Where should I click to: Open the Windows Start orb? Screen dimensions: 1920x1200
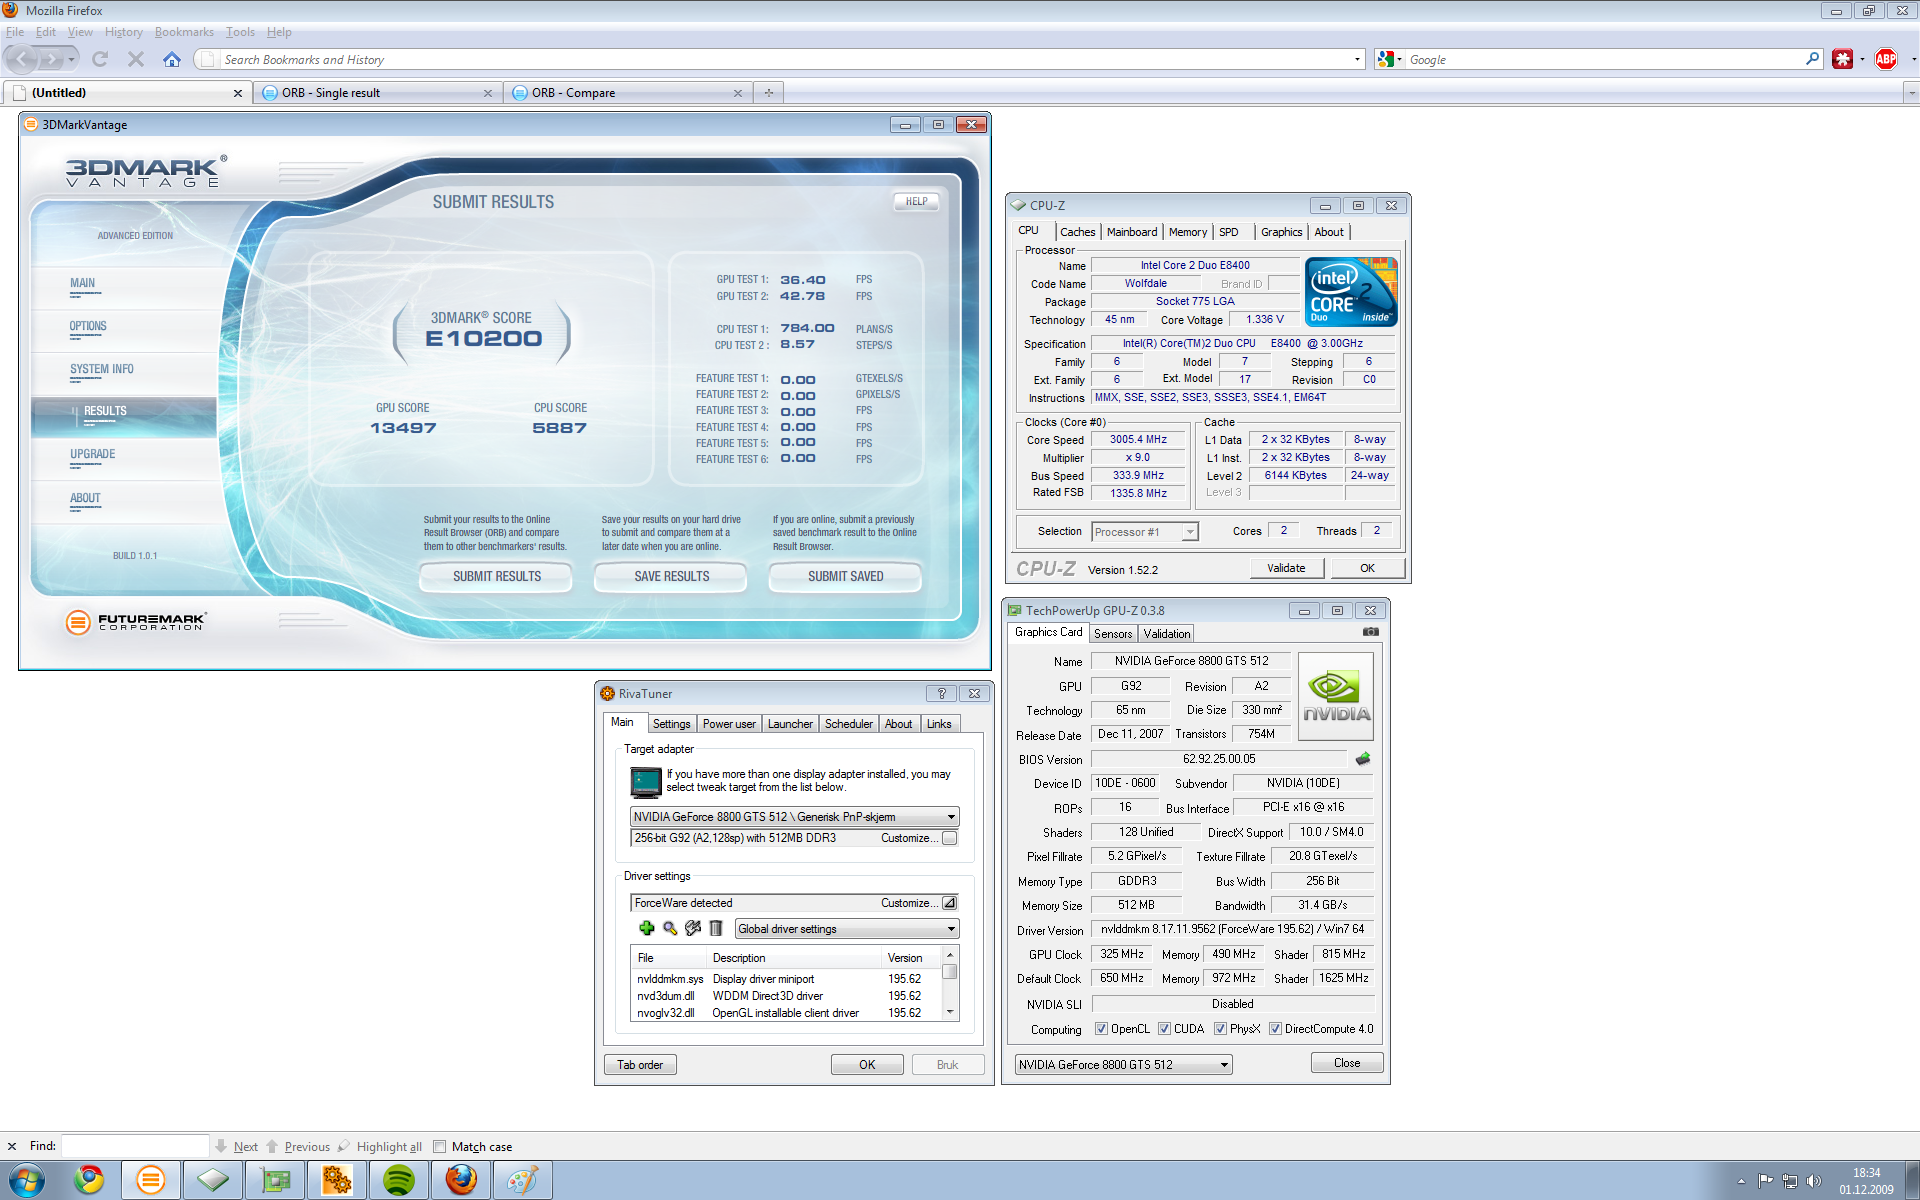(26, 1180)
